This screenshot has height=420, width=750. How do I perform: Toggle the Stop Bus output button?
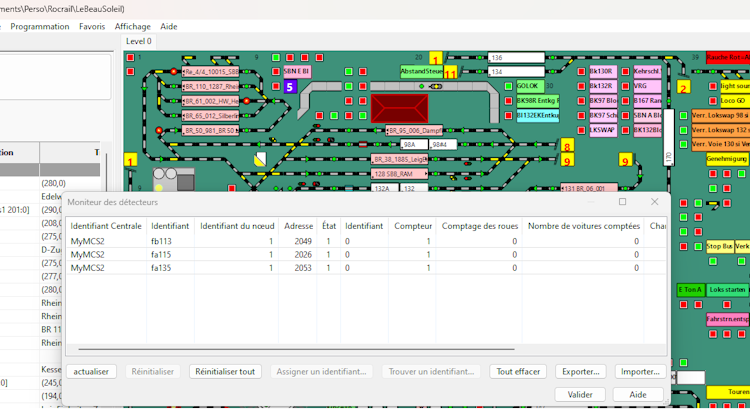click(720, 246)
